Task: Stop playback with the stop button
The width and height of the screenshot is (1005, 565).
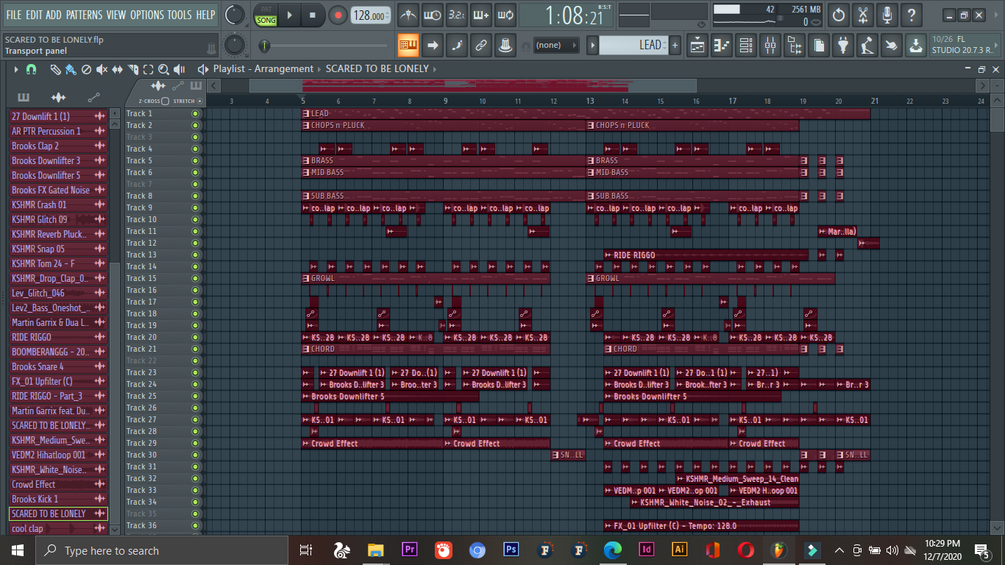Action: click(x=312, y=15)
